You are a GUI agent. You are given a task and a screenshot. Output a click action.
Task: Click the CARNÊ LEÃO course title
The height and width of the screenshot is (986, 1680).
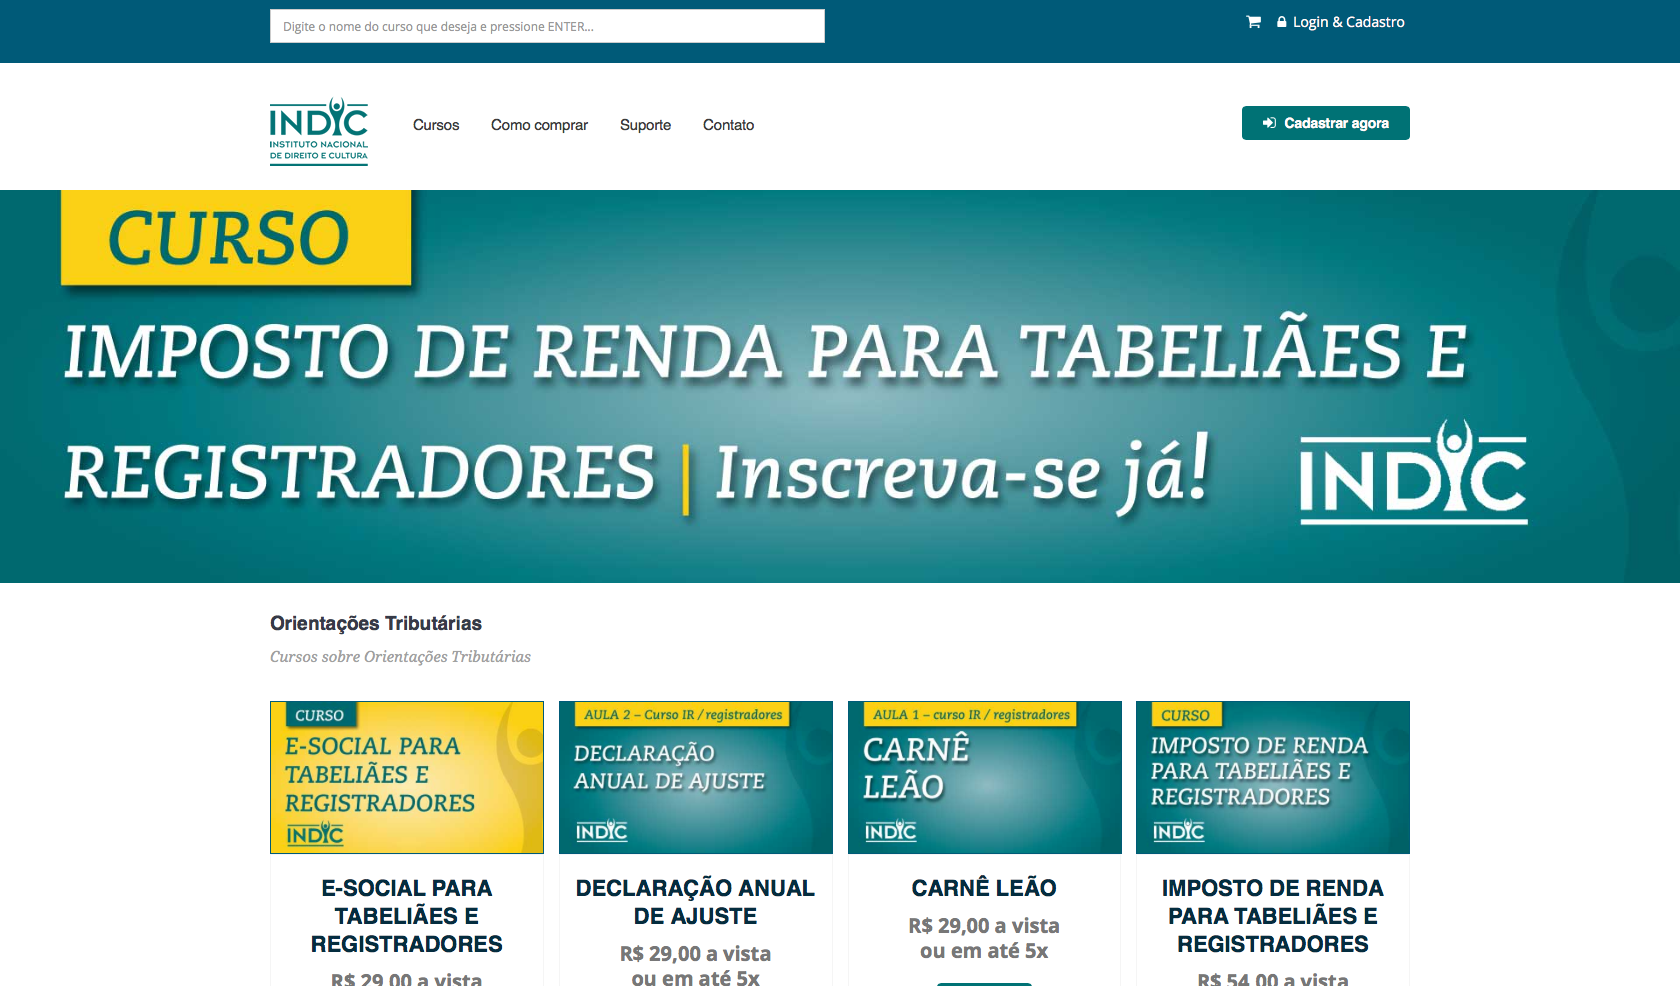click(x=984, y=888)
